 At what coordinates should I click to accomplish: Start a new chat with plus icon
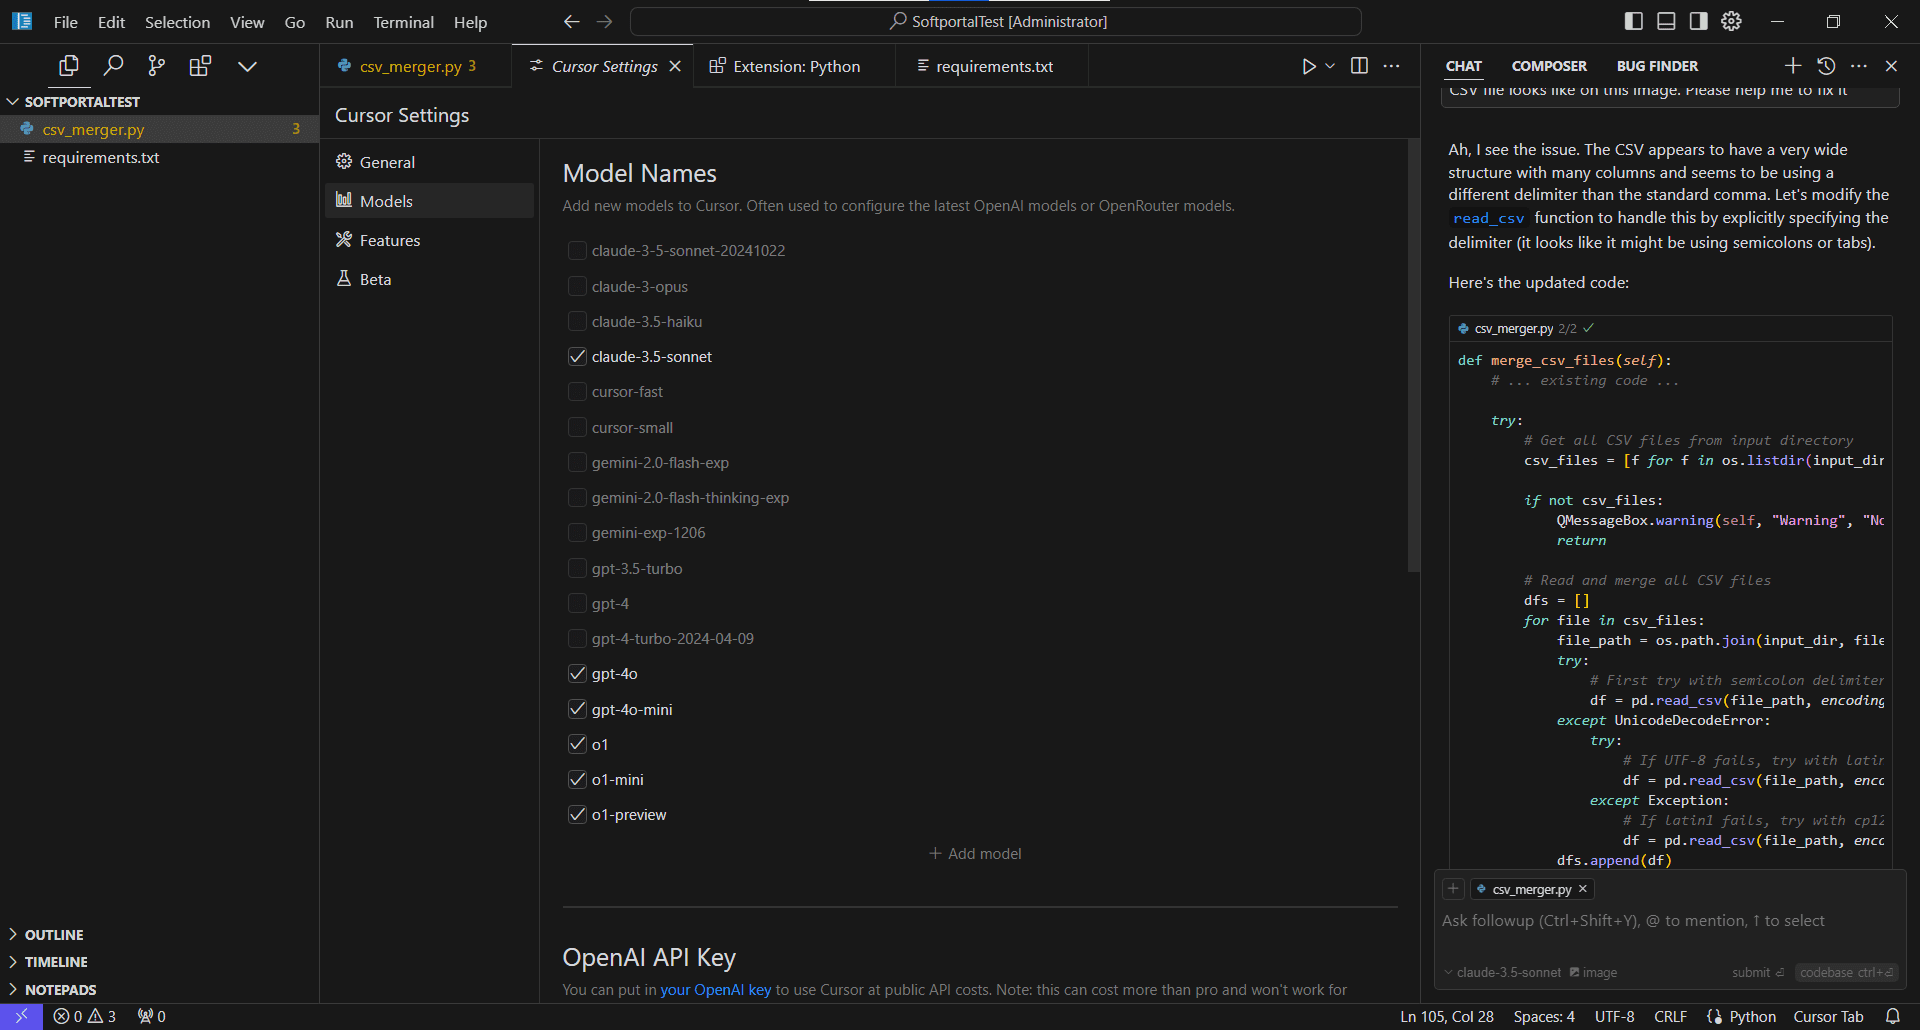click(x=1792, y=66)
